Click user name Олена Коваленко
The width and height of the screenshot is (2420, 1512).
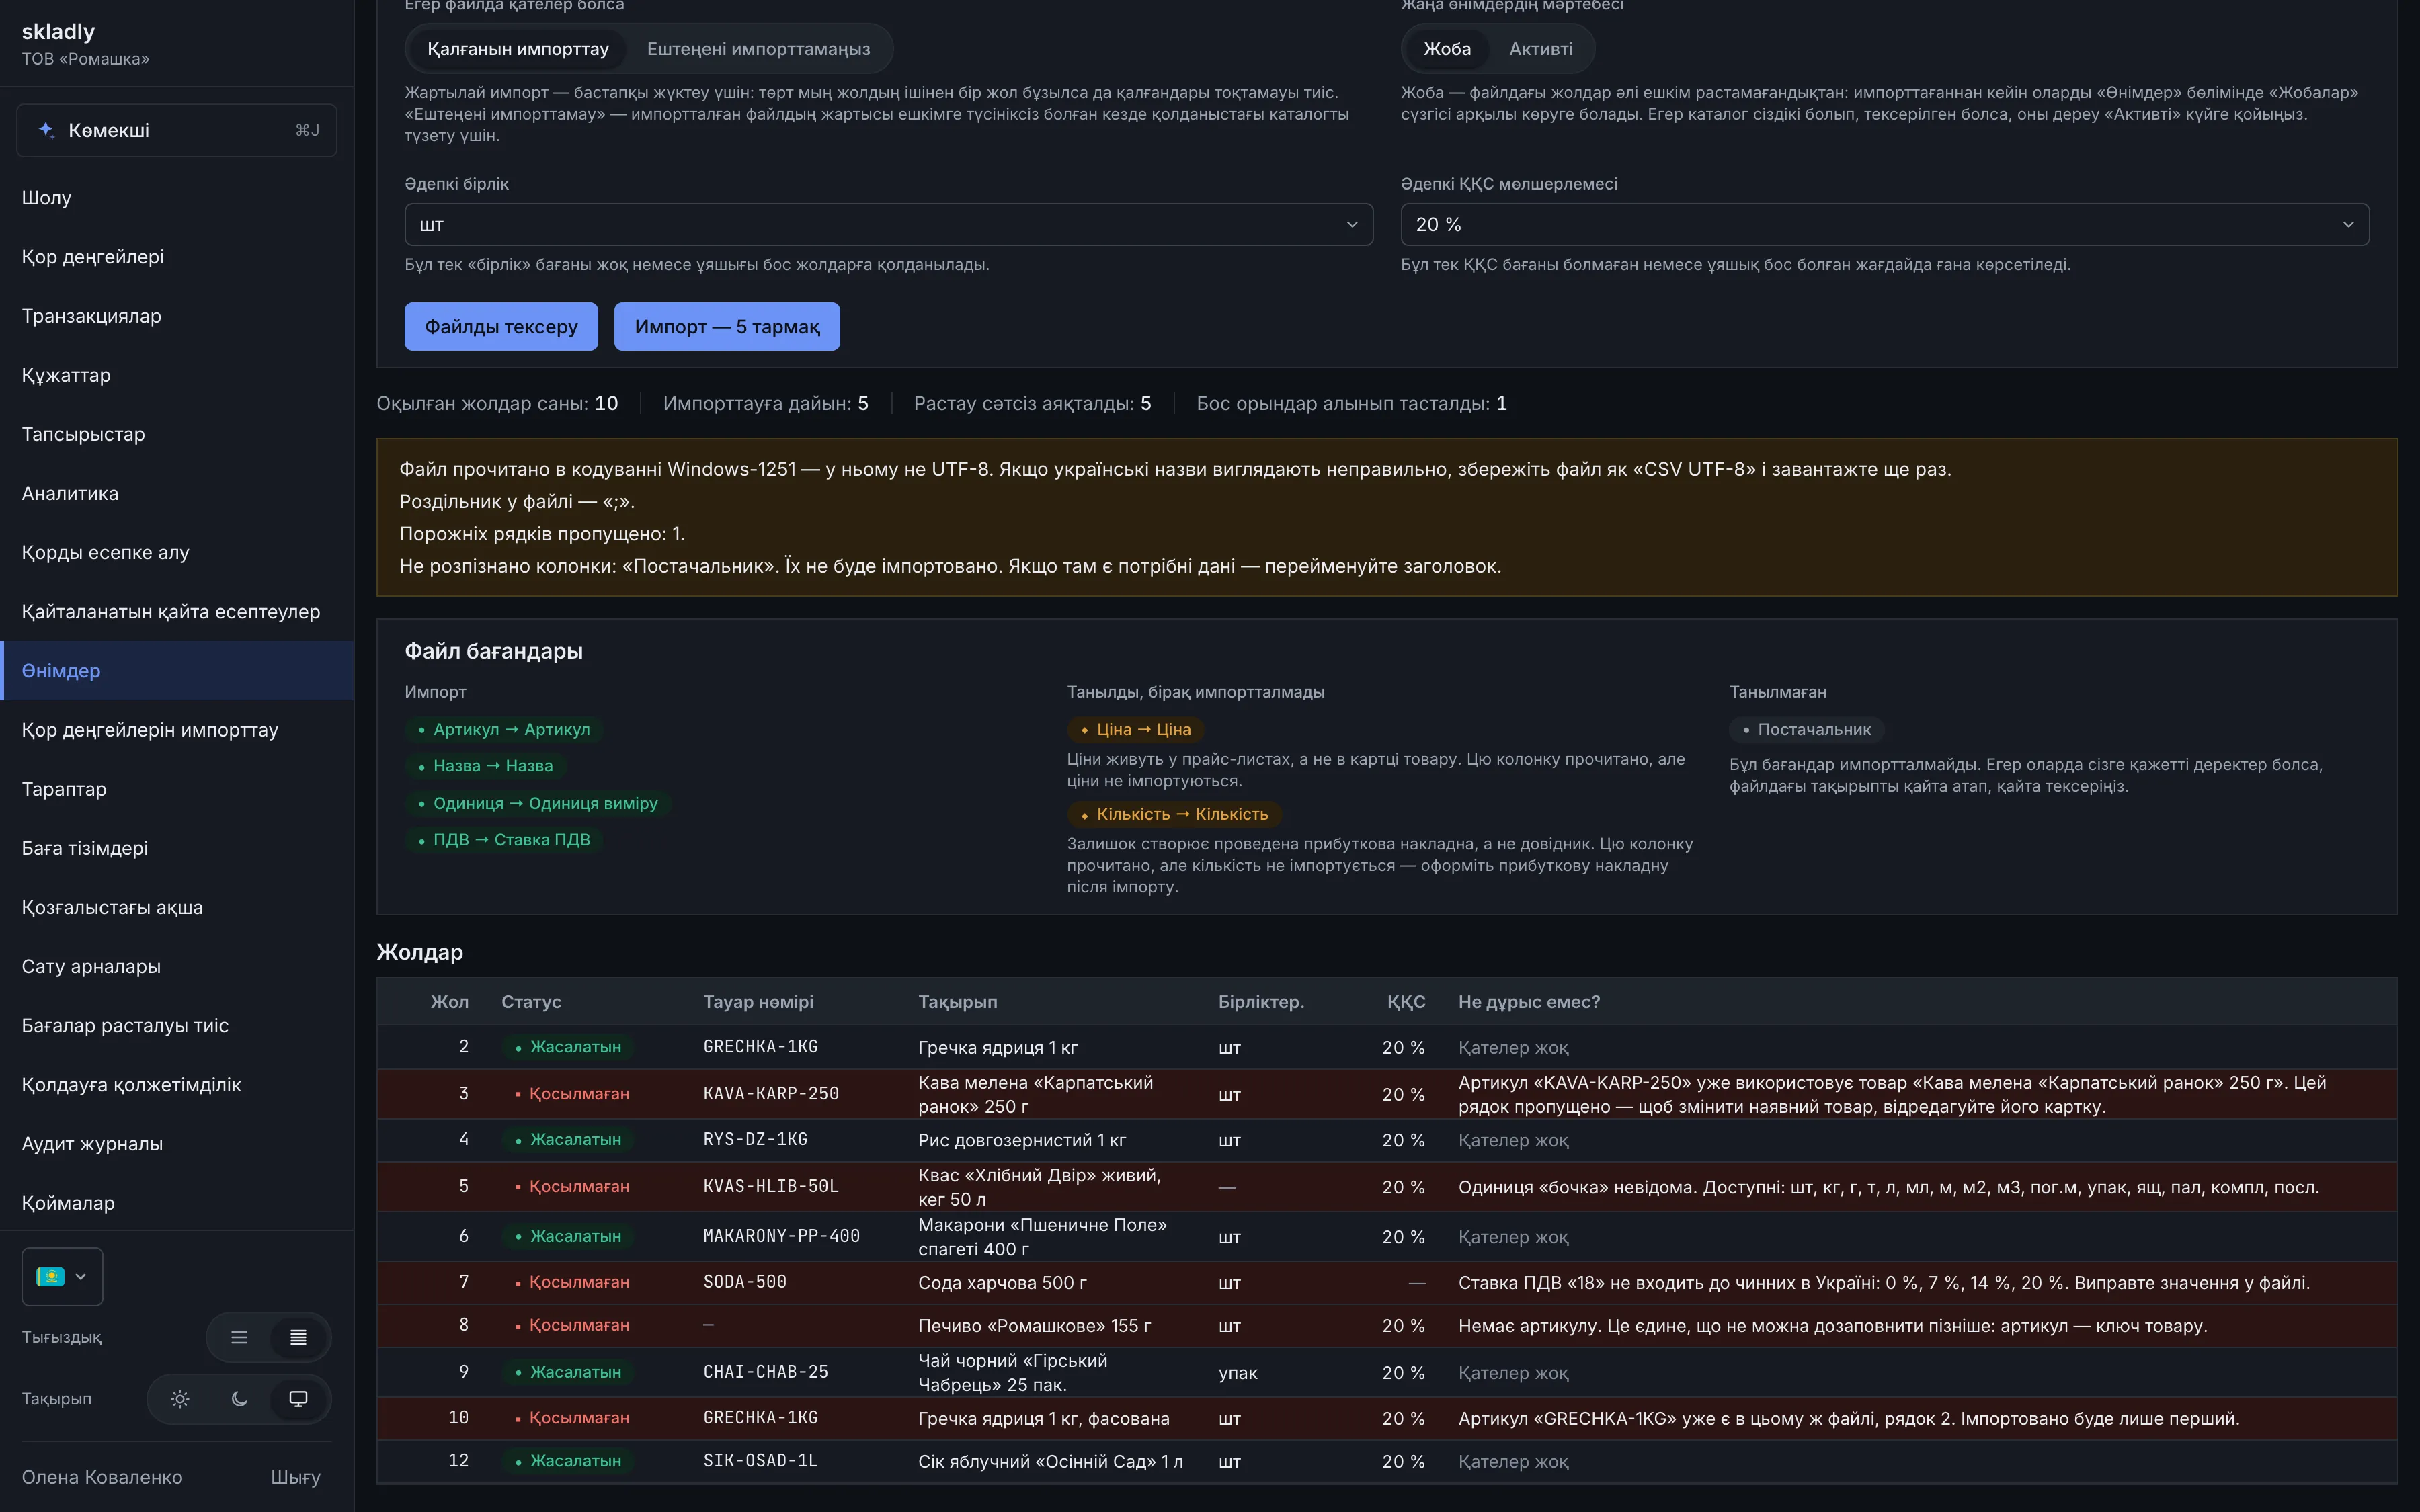(x=102, y=1477)
